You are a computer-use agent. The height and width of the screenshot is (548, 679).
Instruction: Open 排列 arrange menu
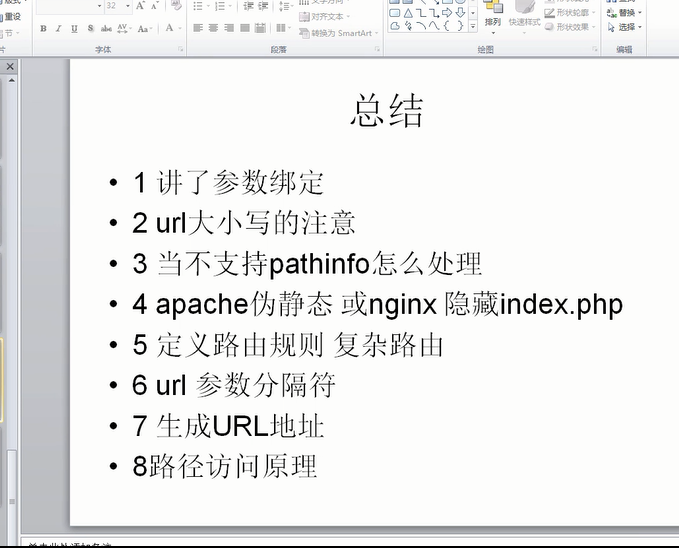(493, 16)
